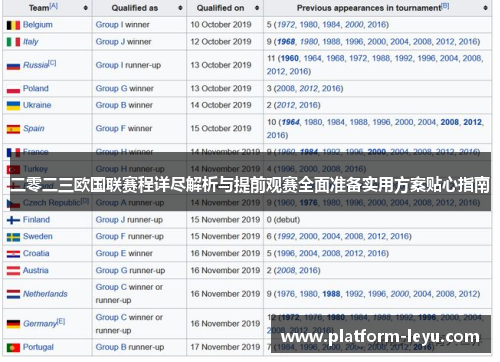500x362 pixels.
Task: Select '10 October 2019' date cell
Action: (221, 25)
